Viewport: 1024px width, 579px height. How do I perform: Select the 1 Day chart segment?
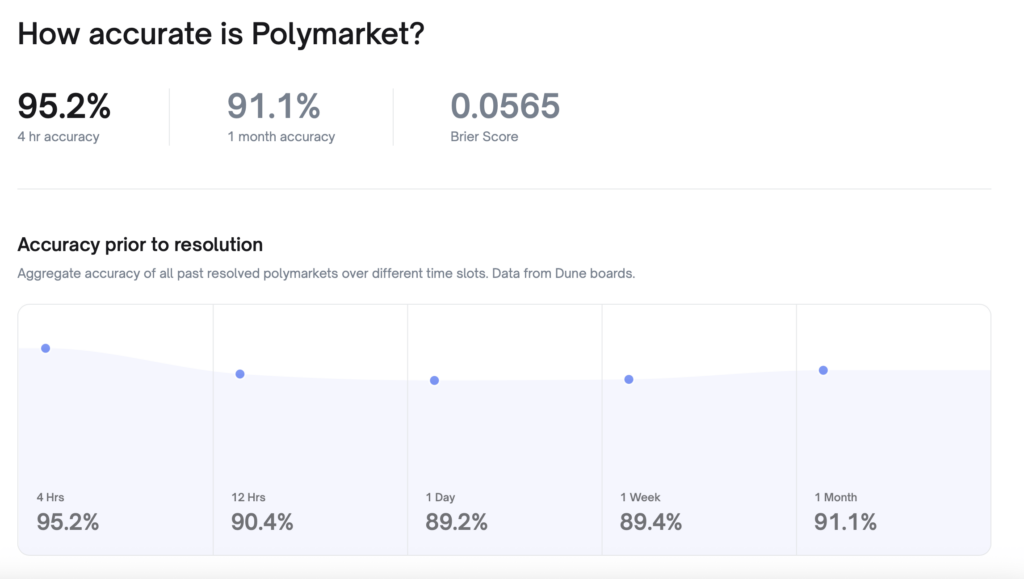click(504, 430)
